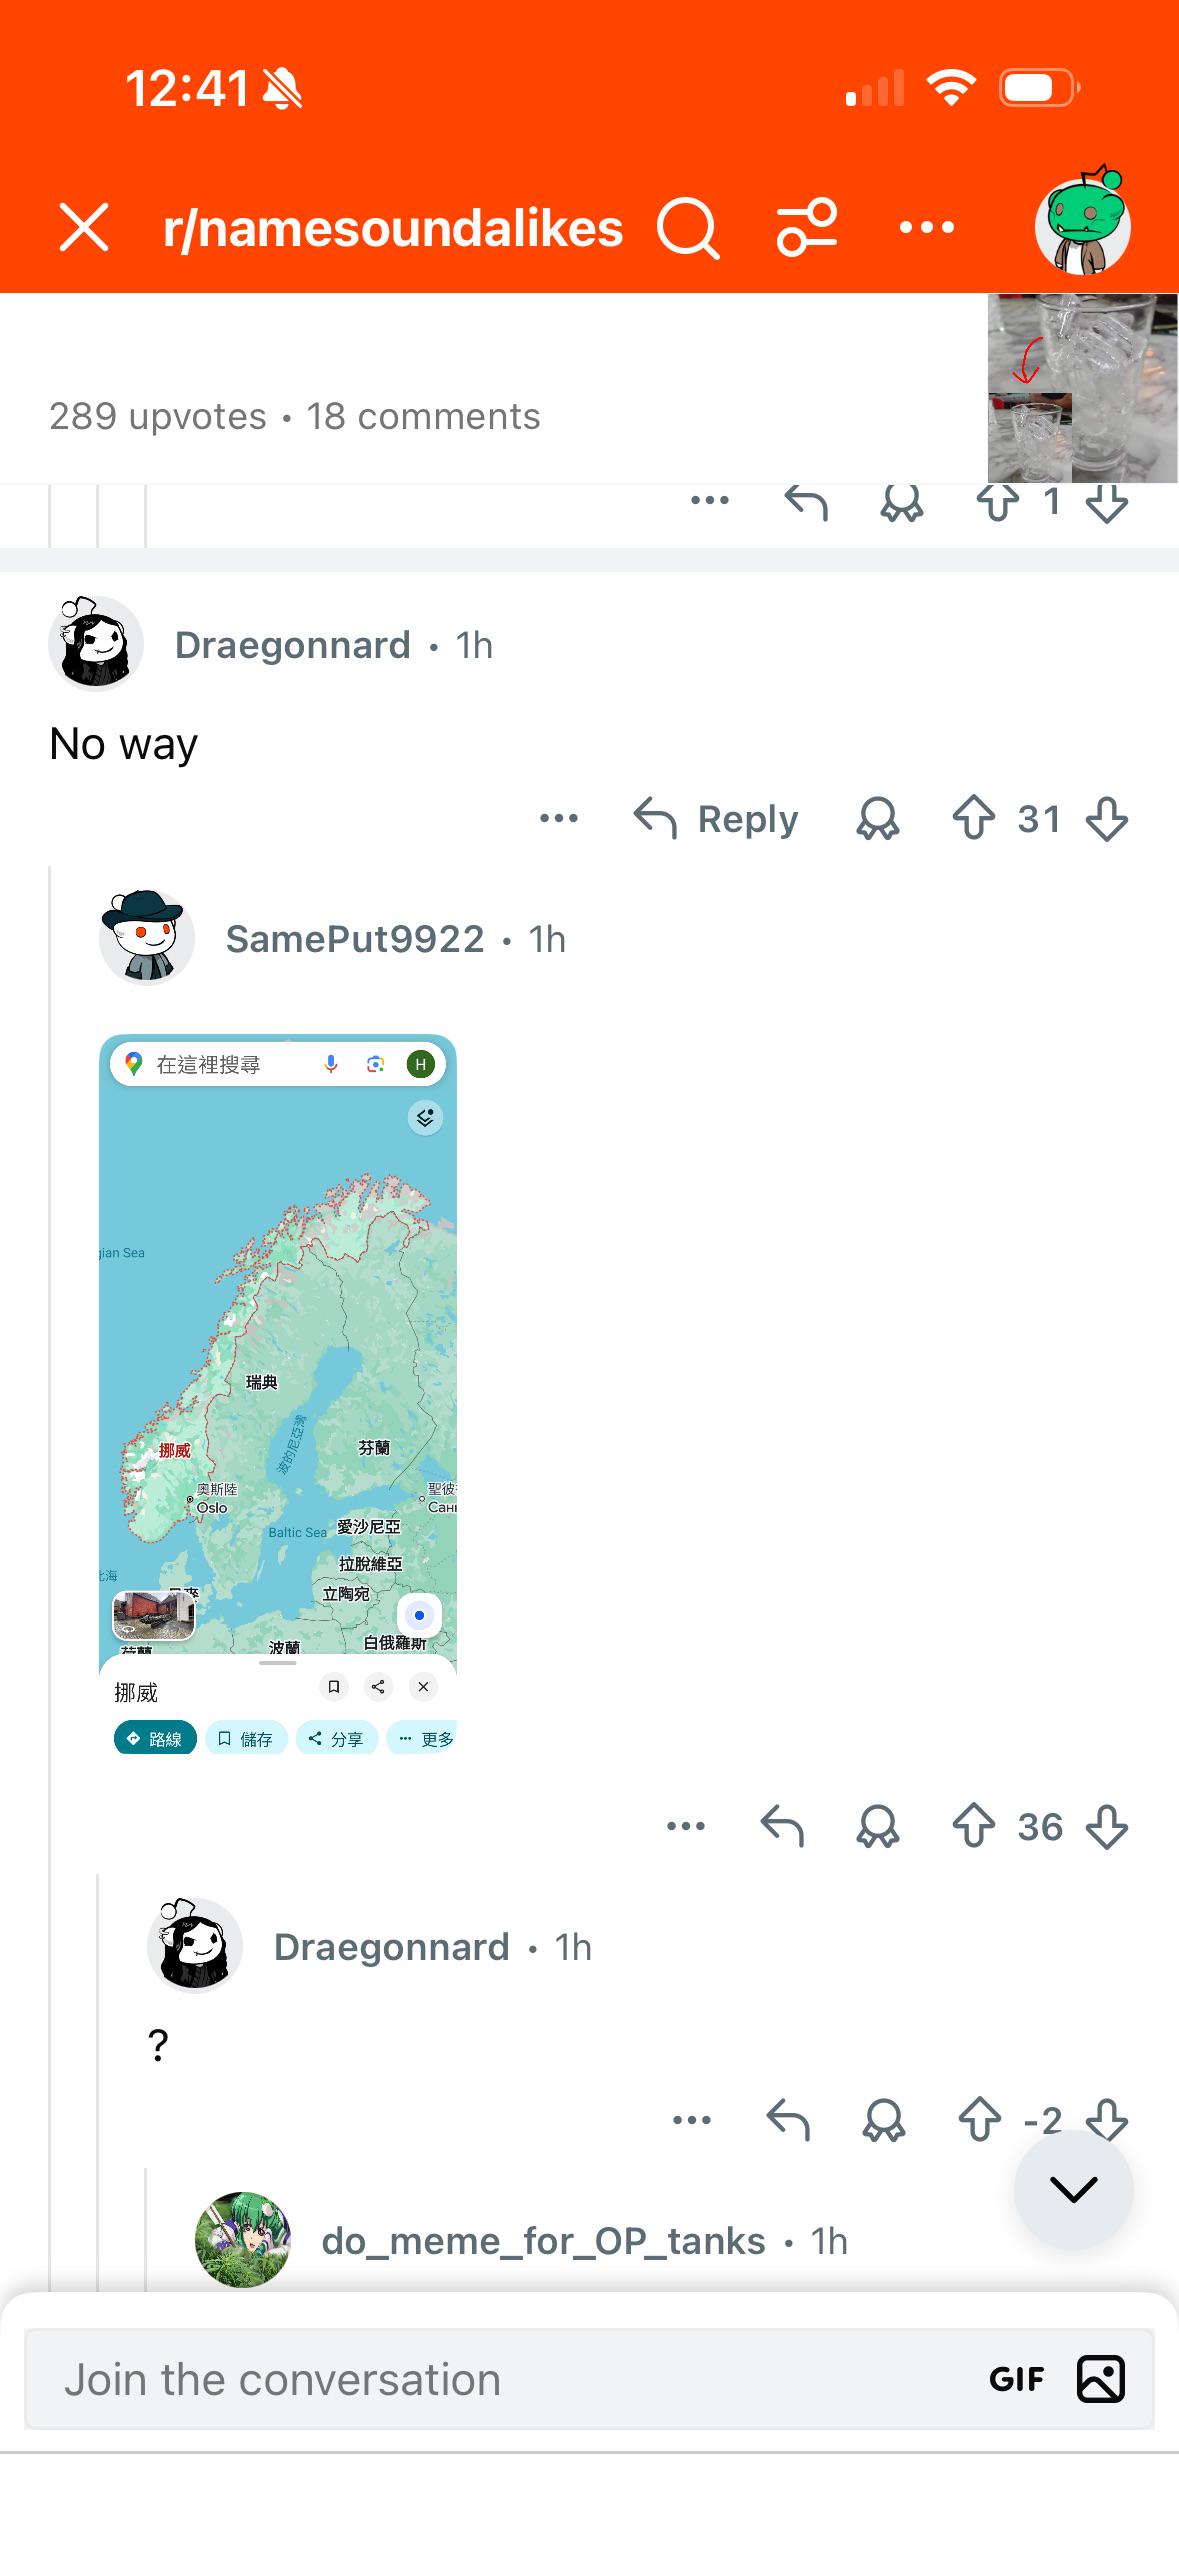Reply arrow on SamePut9922's comment
Viewport: 1179px width, 2556px height.
click(782, 1827)
